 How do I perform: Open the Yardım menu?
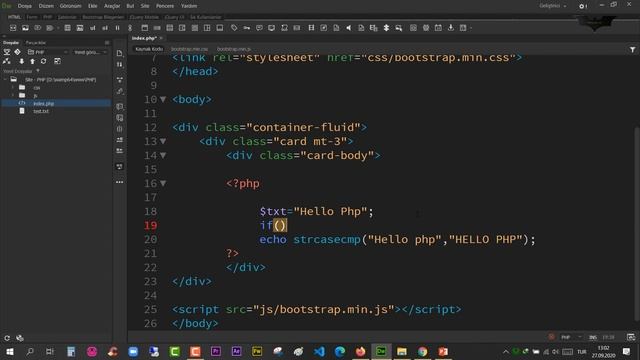click(189, 6)
